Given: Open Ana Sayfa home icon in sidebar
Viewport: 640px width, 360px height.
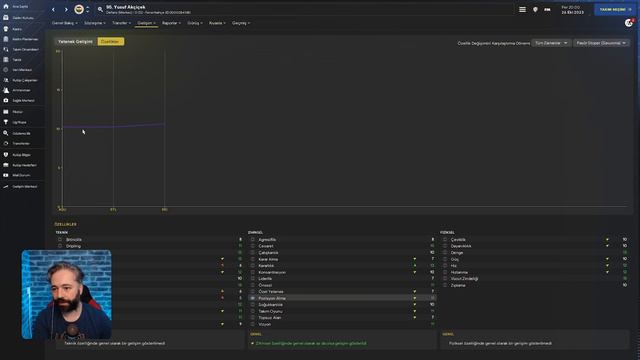Looking at the screenshot, I should point(6,7).
